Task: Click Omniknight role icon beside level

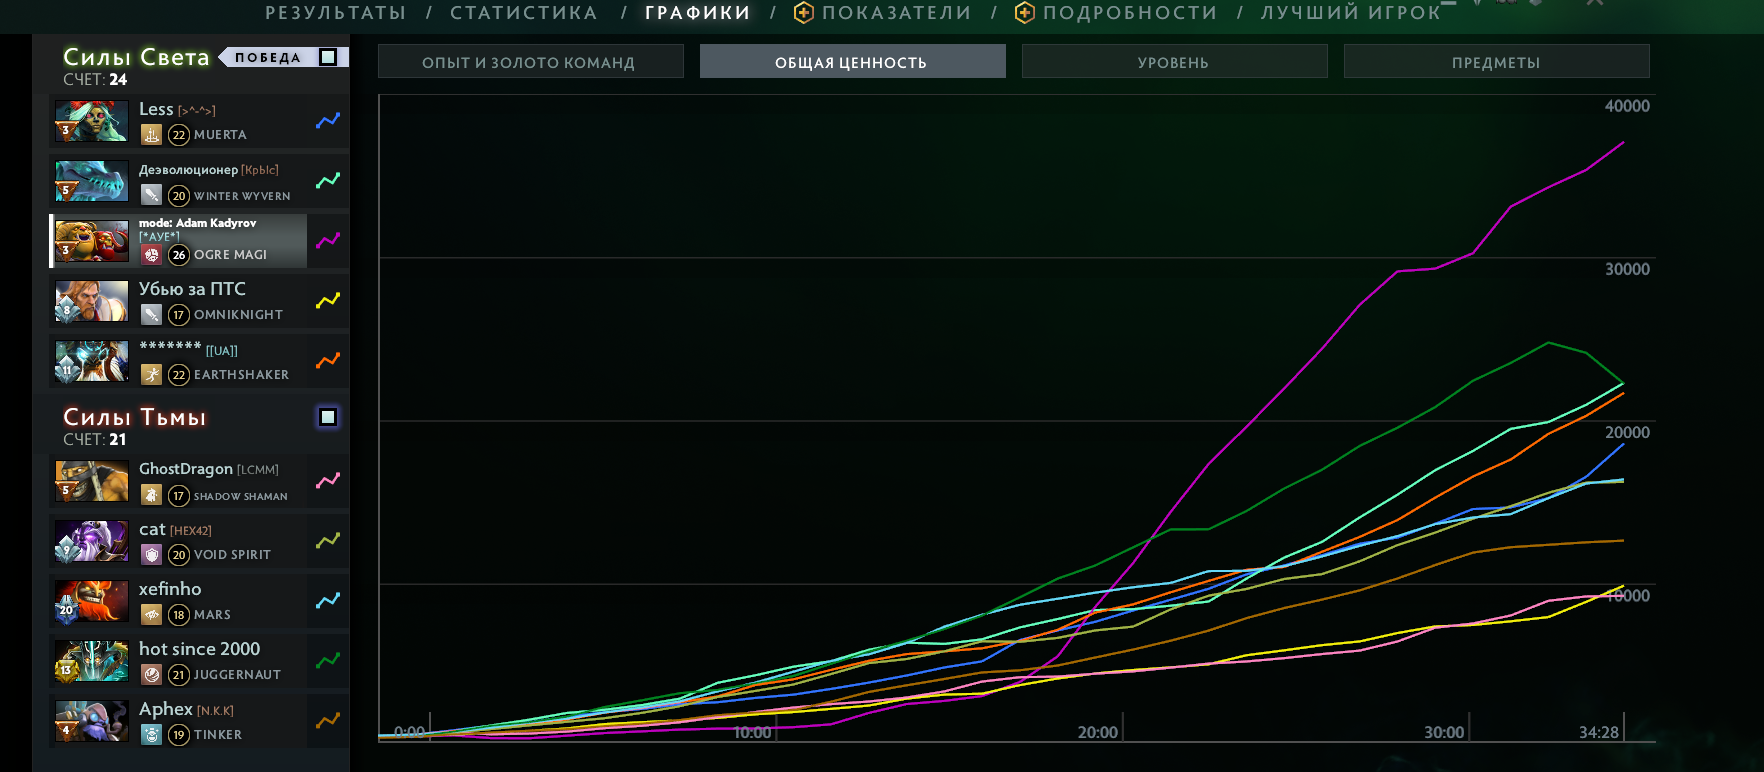Action: pyautogui.click(x=151, y=315)
